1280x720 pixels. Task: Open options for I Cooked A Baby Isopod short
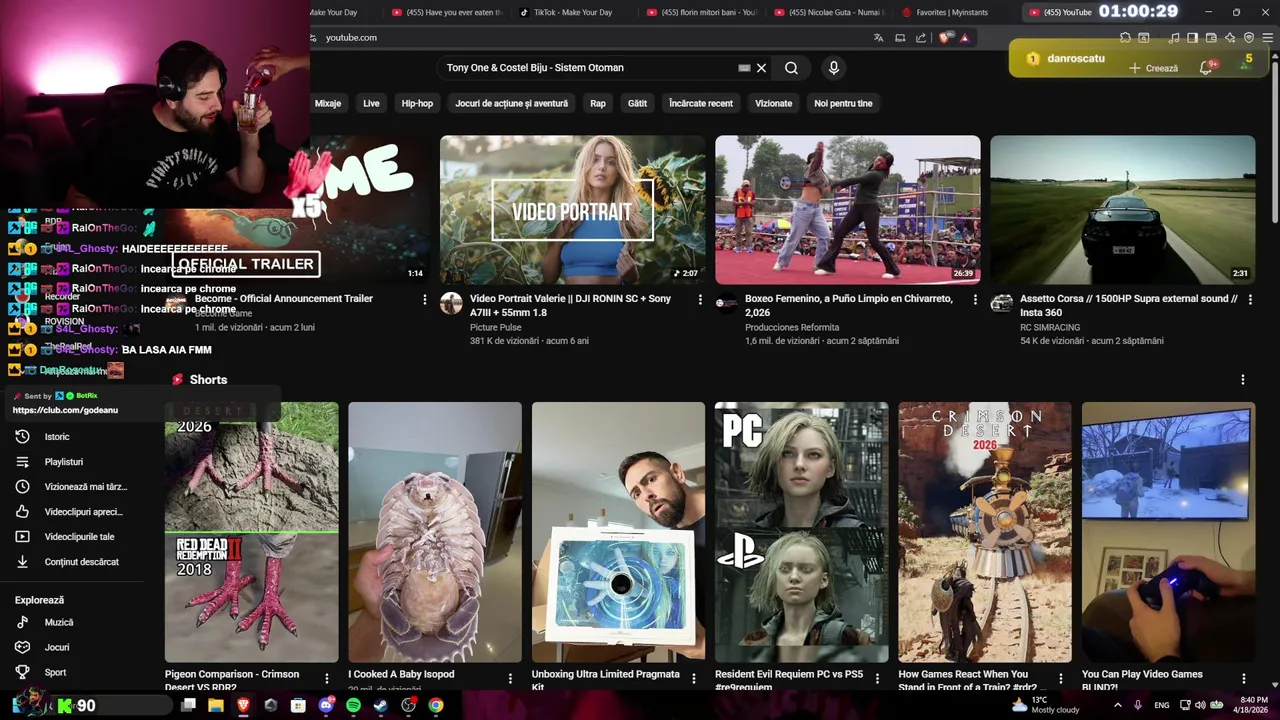point(510,679)
